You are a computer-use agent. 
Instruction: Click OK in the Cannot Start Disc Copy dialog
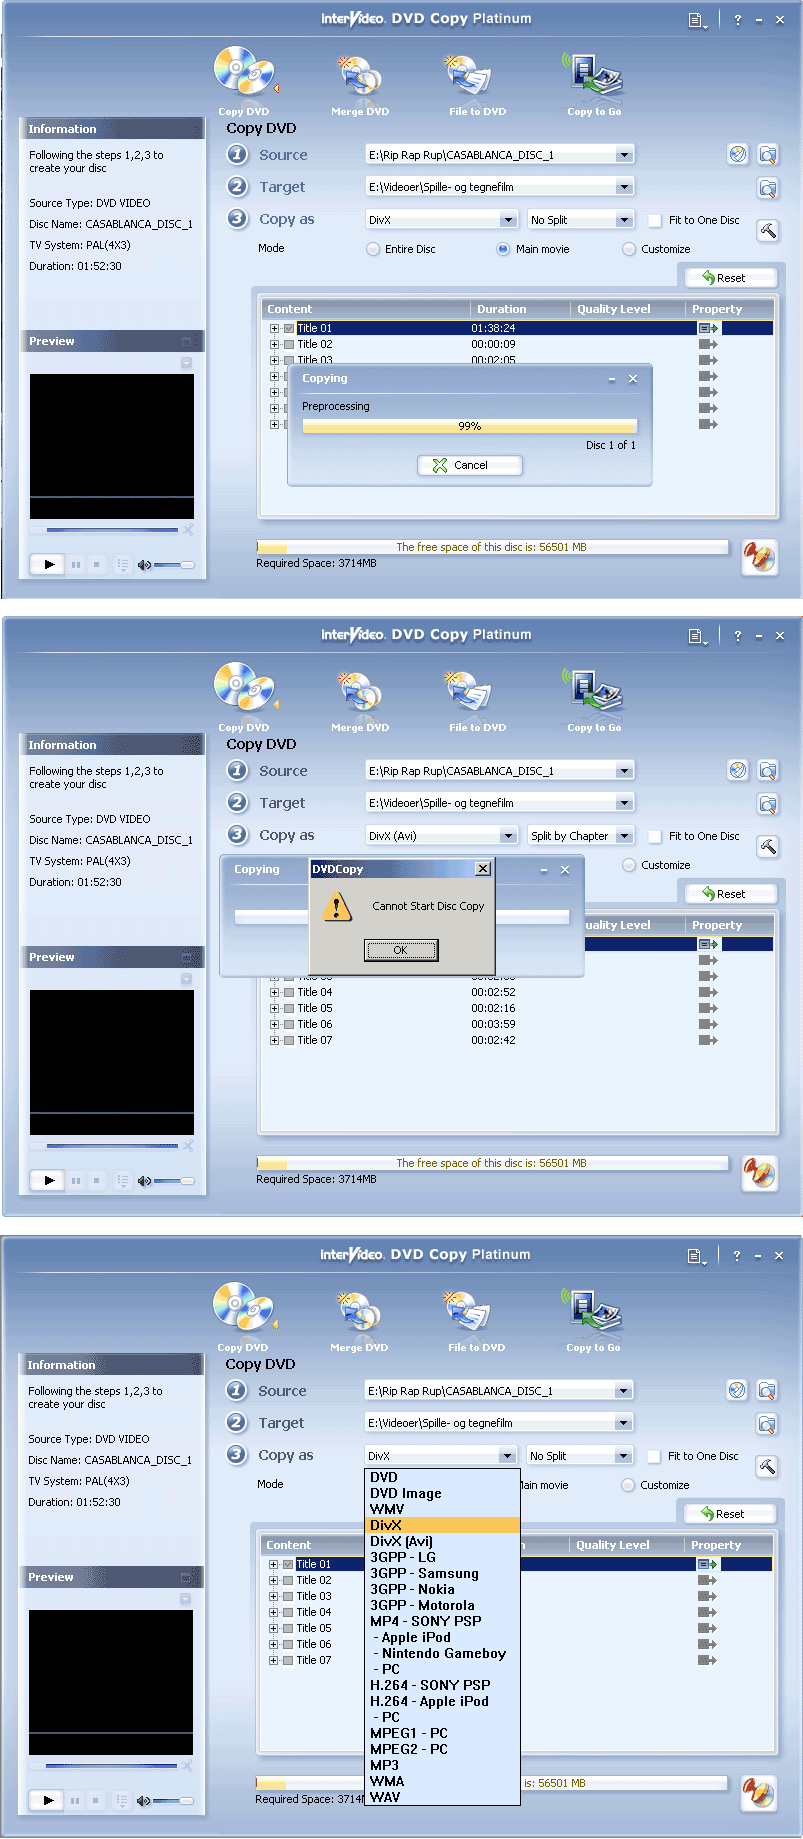[x=400, y=950]
